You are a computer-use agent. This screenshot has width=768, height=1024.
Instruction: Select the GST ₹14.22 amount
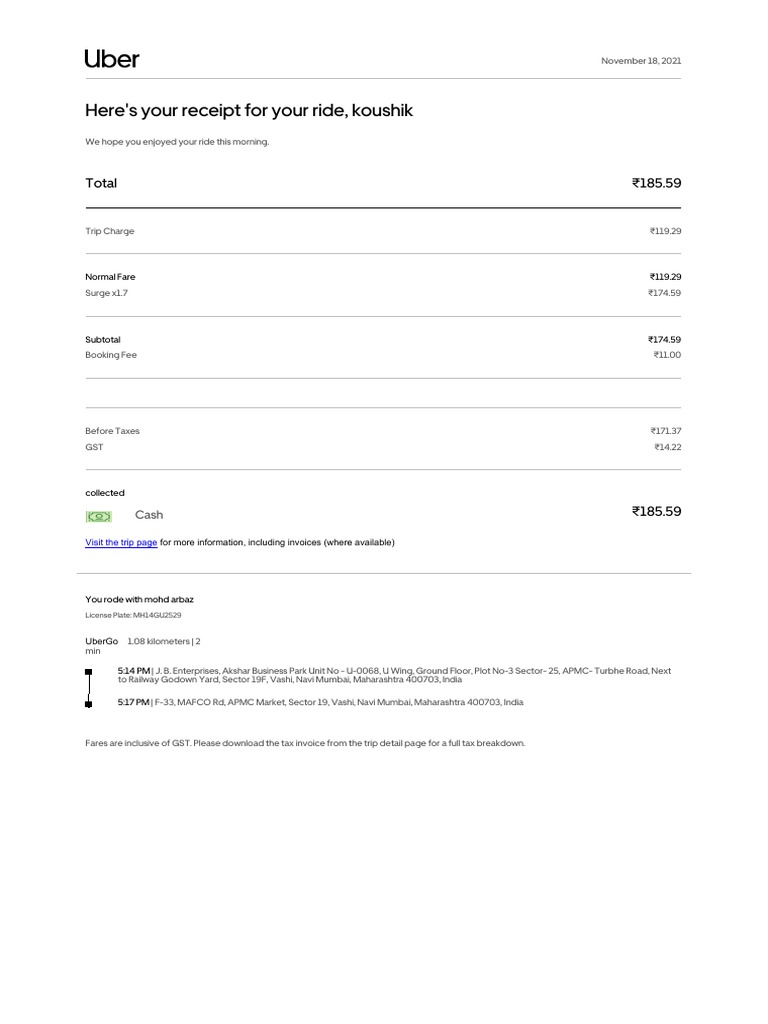(667, 447)
